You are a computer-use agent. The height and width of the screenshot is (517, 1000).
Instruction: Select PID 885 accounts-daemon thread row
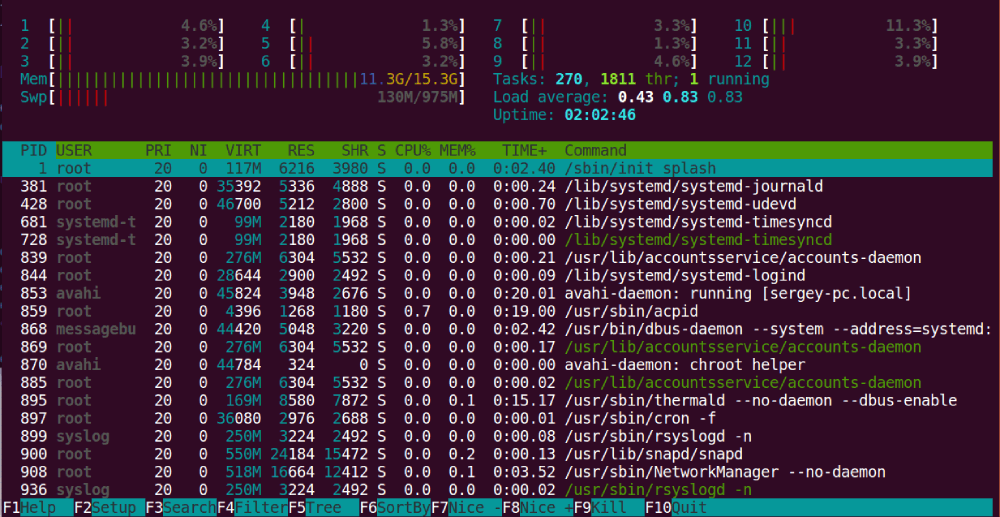(x=497, y=383)
